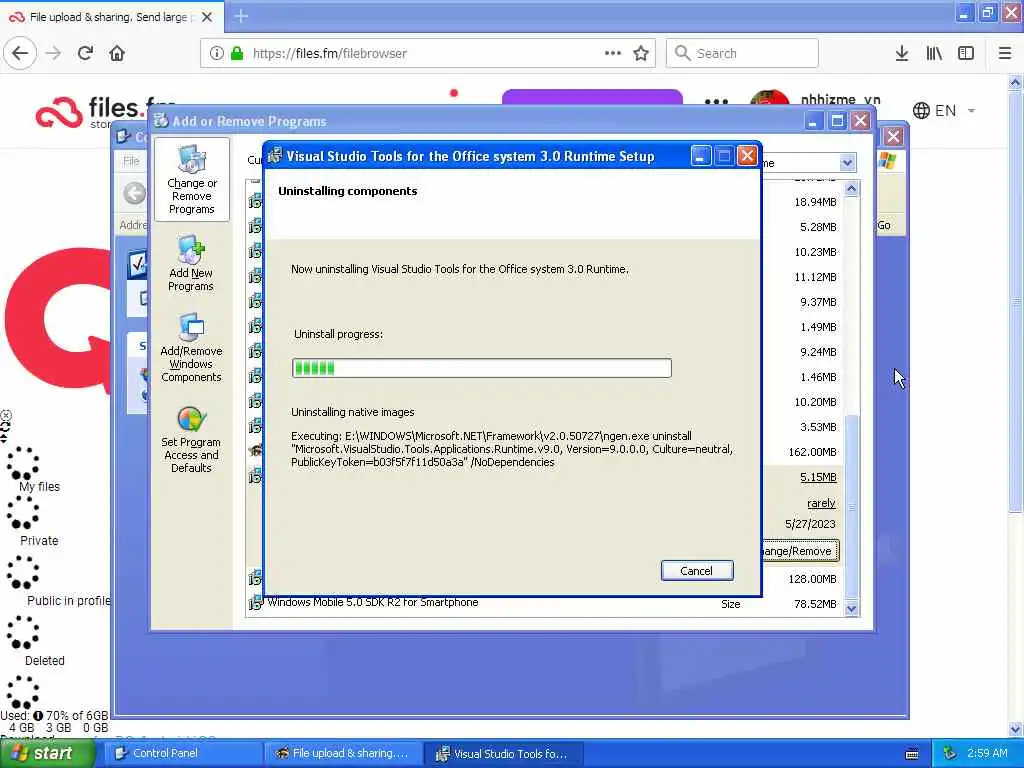
Task: Open My files in sidebar
Action: pos(39,487)
